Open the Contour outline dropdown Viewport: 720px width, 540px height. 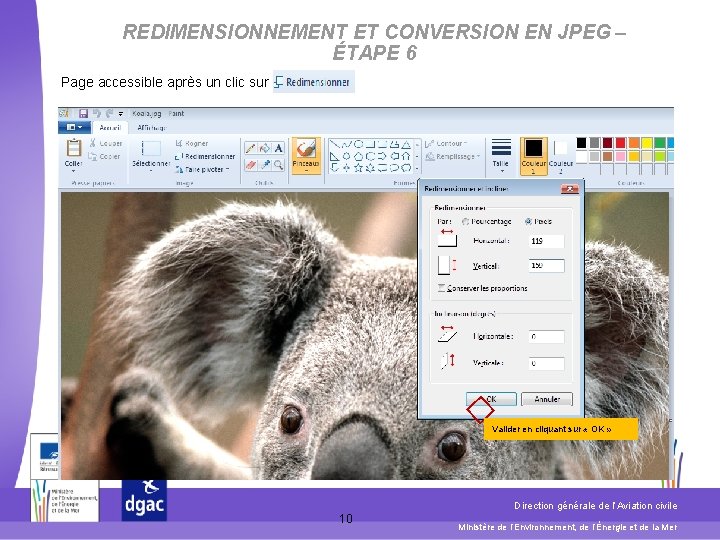point(446,144)
